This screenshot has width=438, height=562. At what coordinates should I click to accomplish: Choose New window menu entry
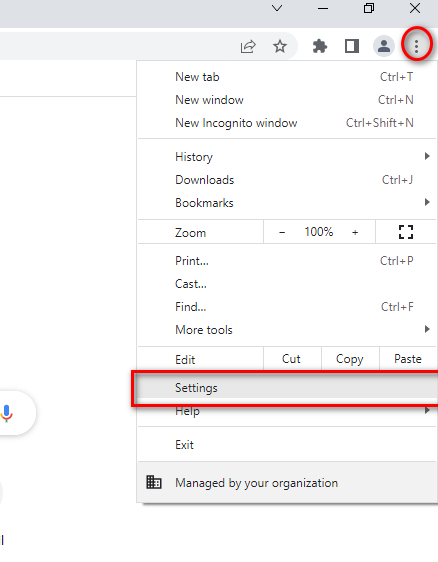click(287, 100)
